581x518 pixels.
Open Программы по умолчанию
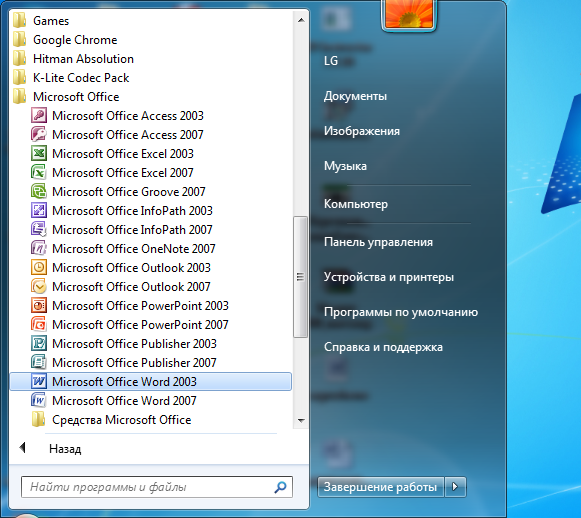coord(401,312)
